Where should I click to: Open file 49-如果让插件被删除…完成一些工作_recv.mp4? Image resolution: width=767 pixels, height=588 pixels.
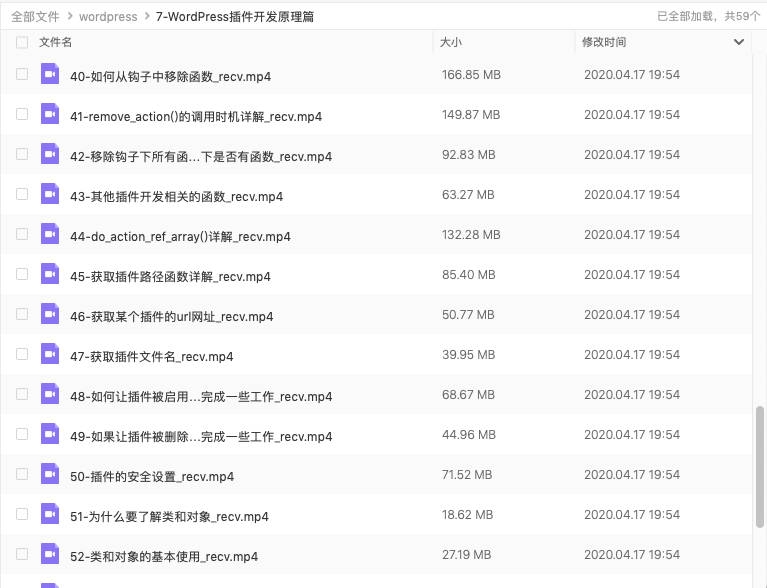pyautogui.click(x=201, y=436)
